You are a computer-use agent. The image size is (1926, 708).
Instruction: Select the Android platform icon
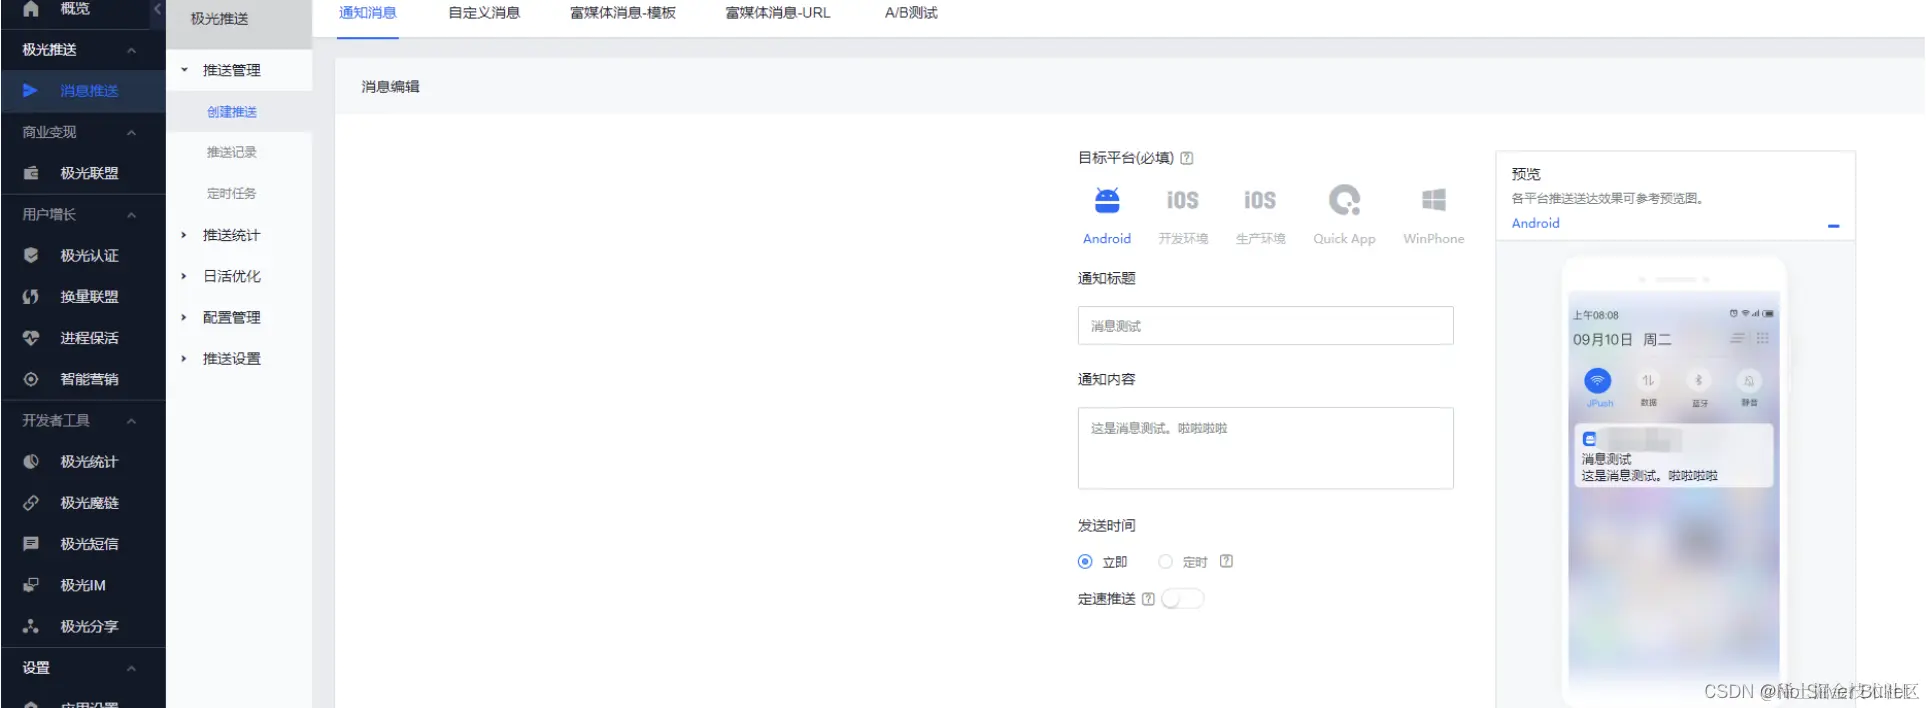point(1107,201)
